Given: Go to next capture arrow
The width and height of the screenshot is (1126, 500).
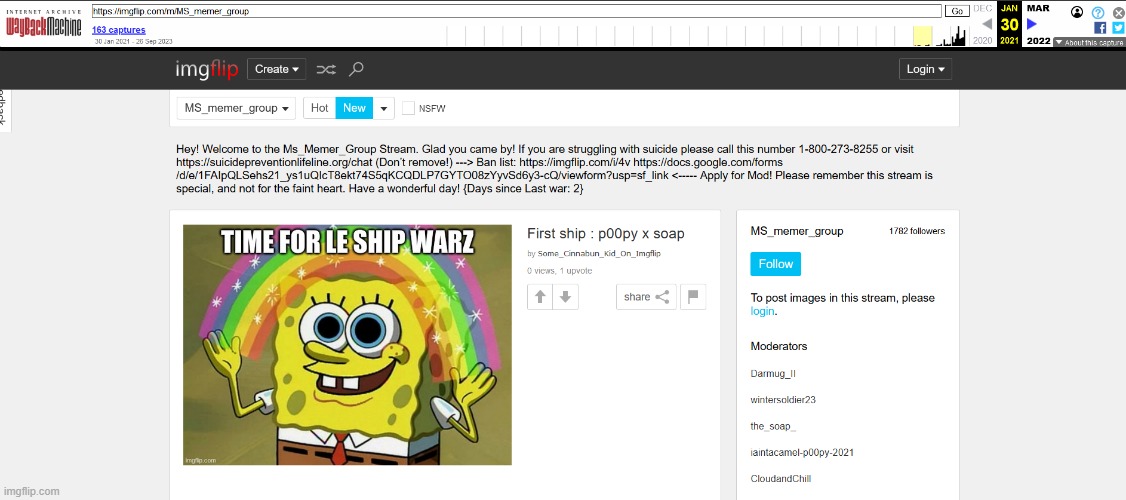Looking at the screenshot, I should click(x=1032, y=24).
